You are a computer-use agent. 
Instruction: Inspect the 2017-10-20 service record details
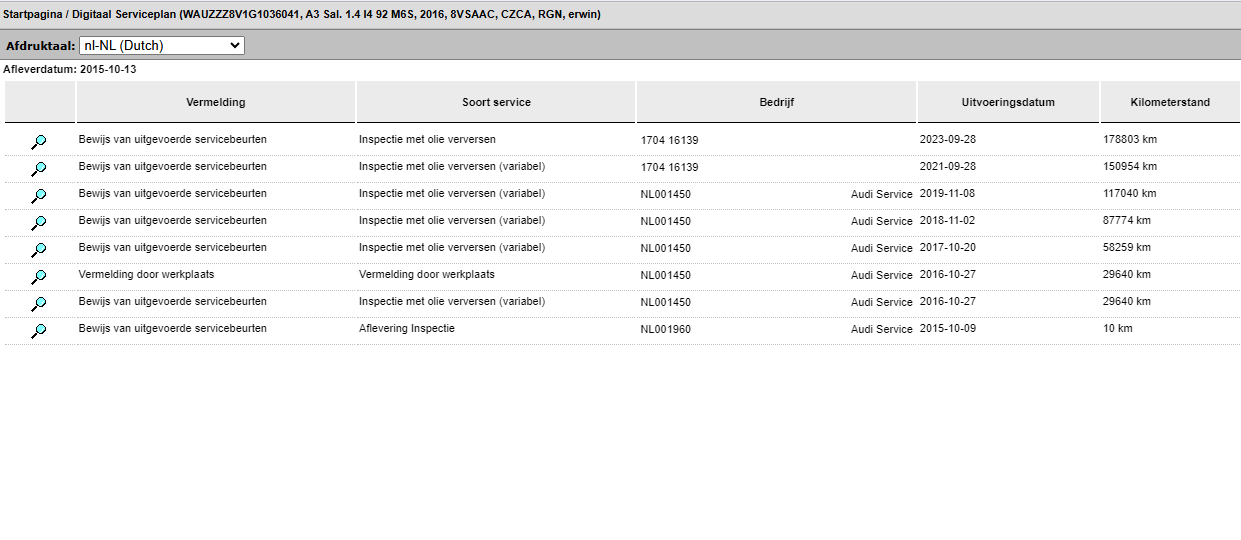tap(39, 249)
